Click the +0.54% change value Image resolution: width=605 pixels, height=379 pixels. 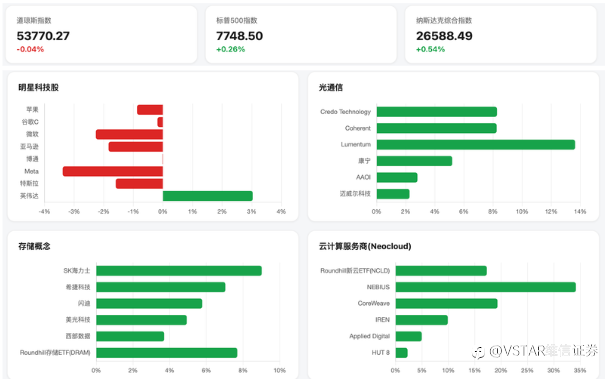click(430, 49)
